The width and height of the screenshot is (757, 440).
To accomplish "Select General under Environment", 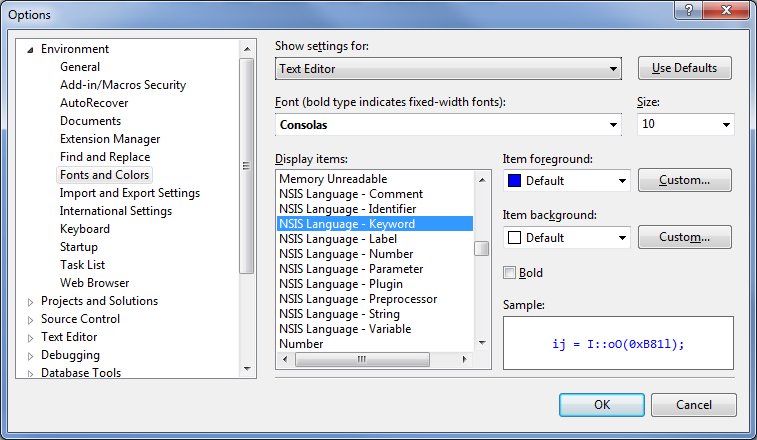I will pyautogui.click(x=80, y=67).
